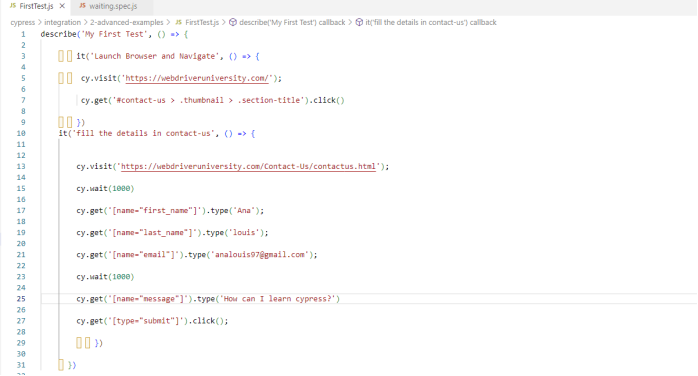This screenshot has height=376, width=698.
Task: Select 'cypress' in the breadcrumb
Action: (x=22, y=22)
